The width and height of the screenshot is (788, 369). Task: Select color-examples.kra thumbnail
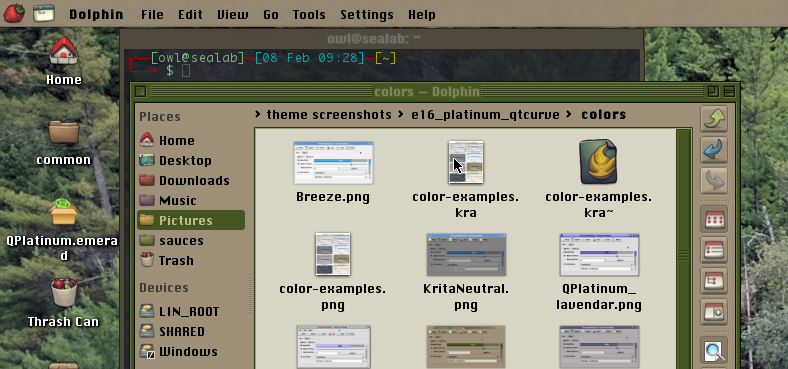[x=465, y=162]
